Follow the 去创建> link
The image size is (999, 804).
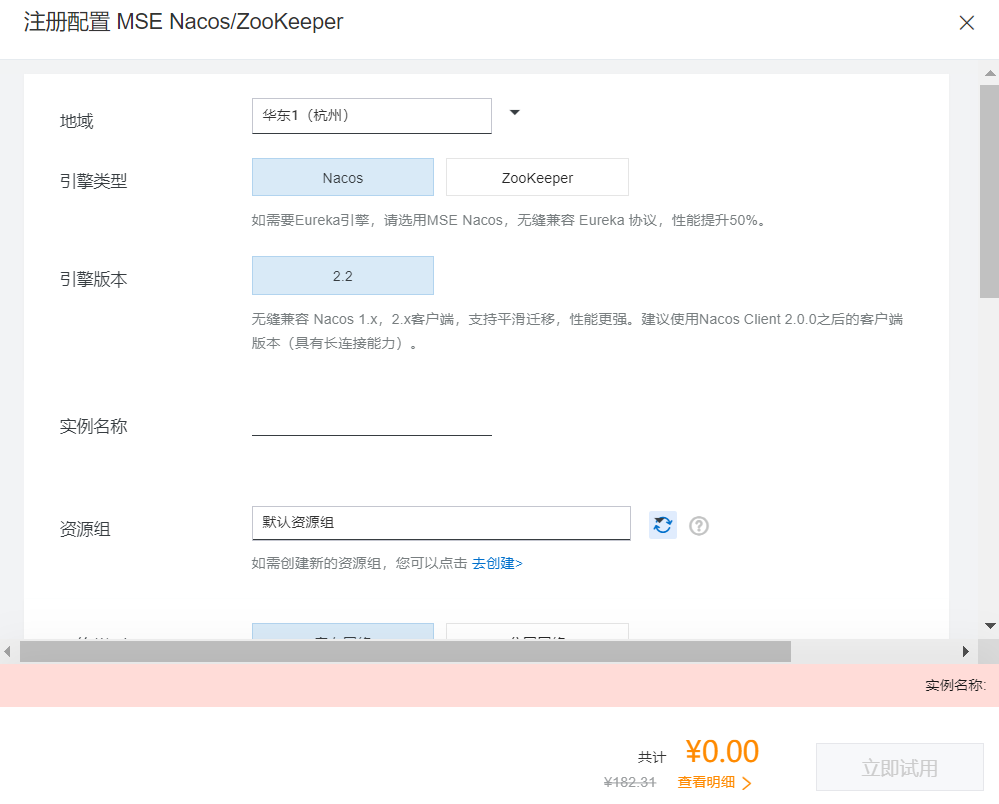(497, 563)
